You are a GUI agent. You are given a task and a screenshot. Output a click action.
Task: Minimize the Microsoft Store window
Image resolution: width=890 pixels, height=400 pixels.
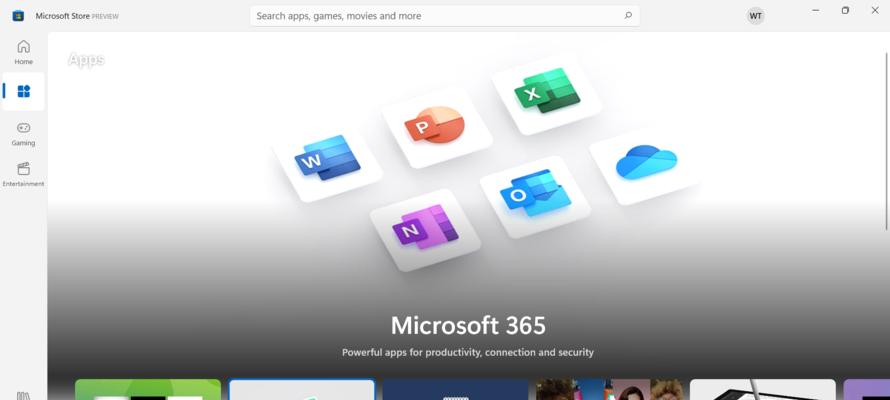[x=816, y=10]
